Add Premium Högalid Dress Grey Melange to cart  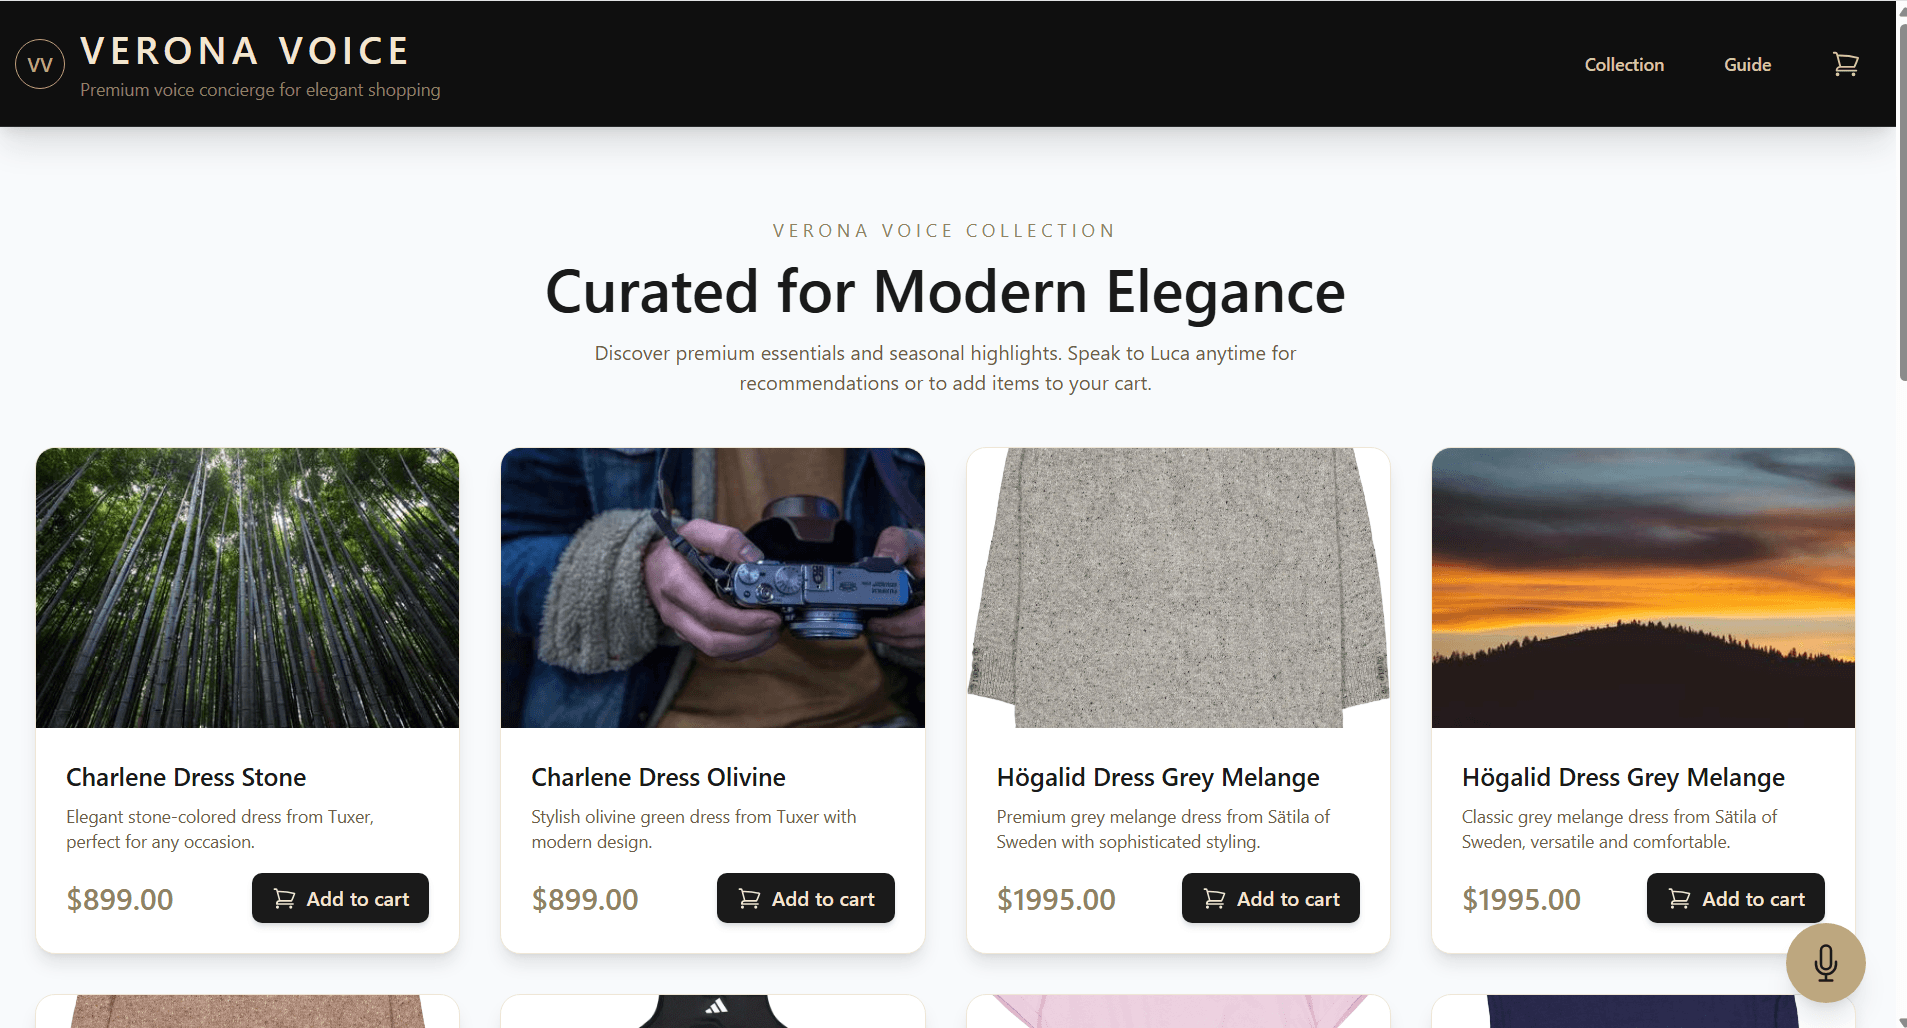click(x=1270, y=898)
